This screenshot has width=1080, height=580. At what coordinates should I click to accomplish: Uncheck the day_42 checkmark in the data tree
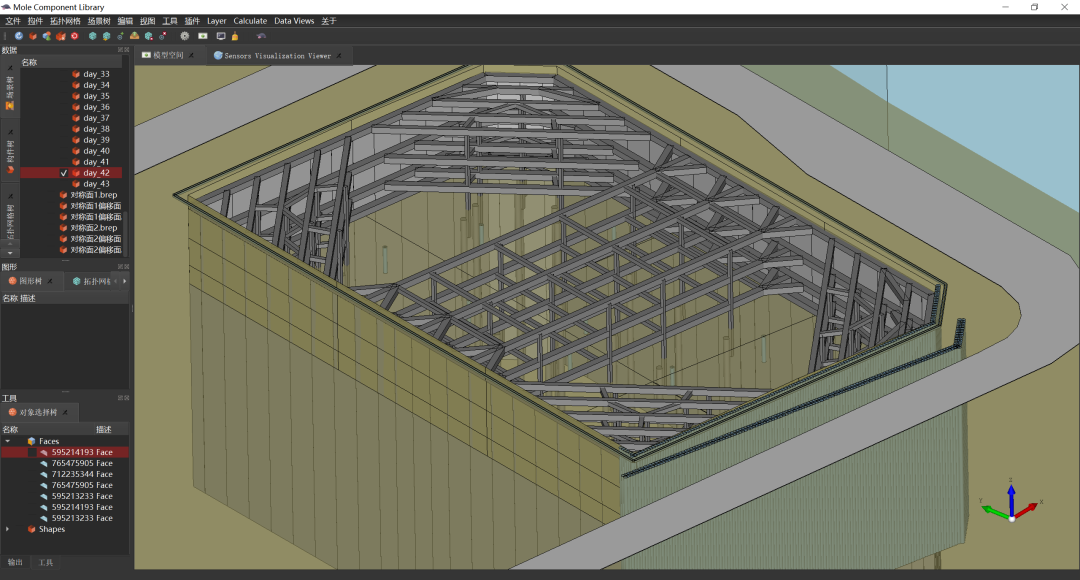coord(64,173)
